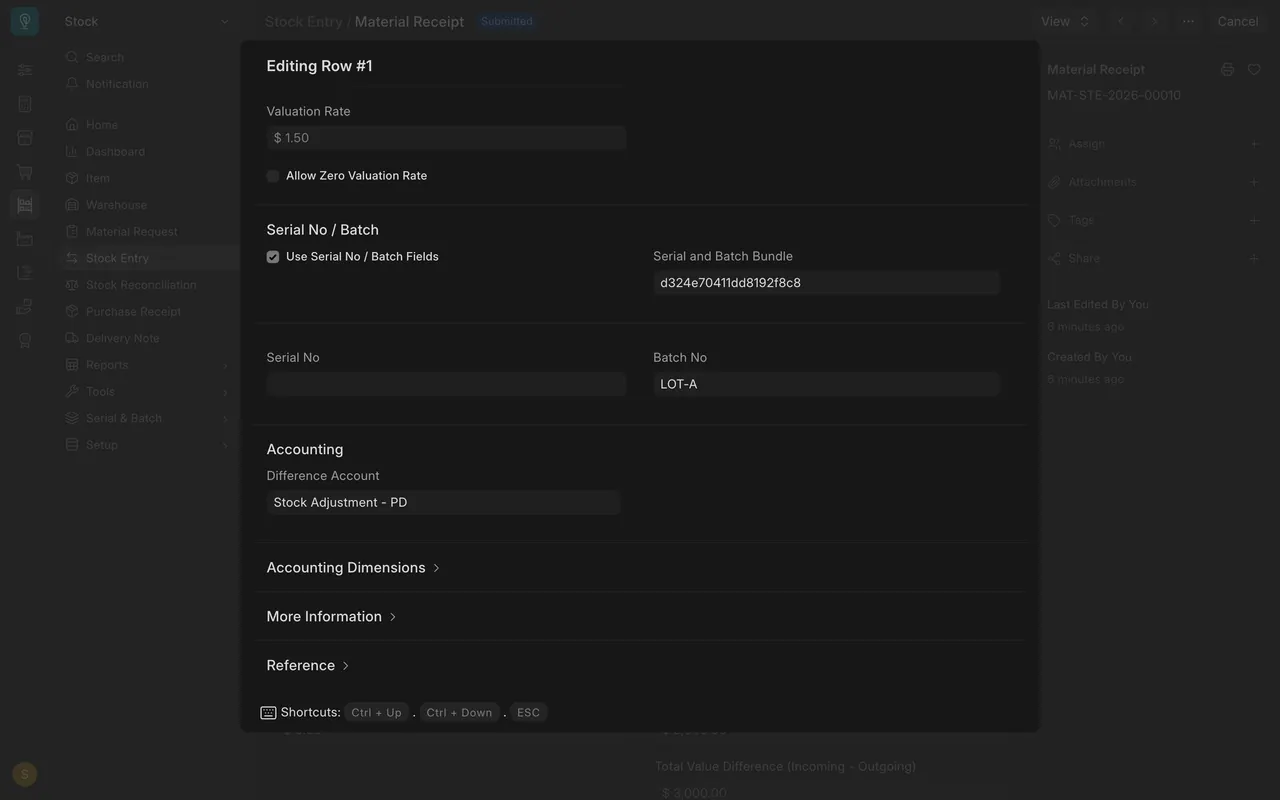This screenshot has width=1280, height=800.
Task: Click the Stock Entry breadcrumb link
Action: (x=304, y=21)
